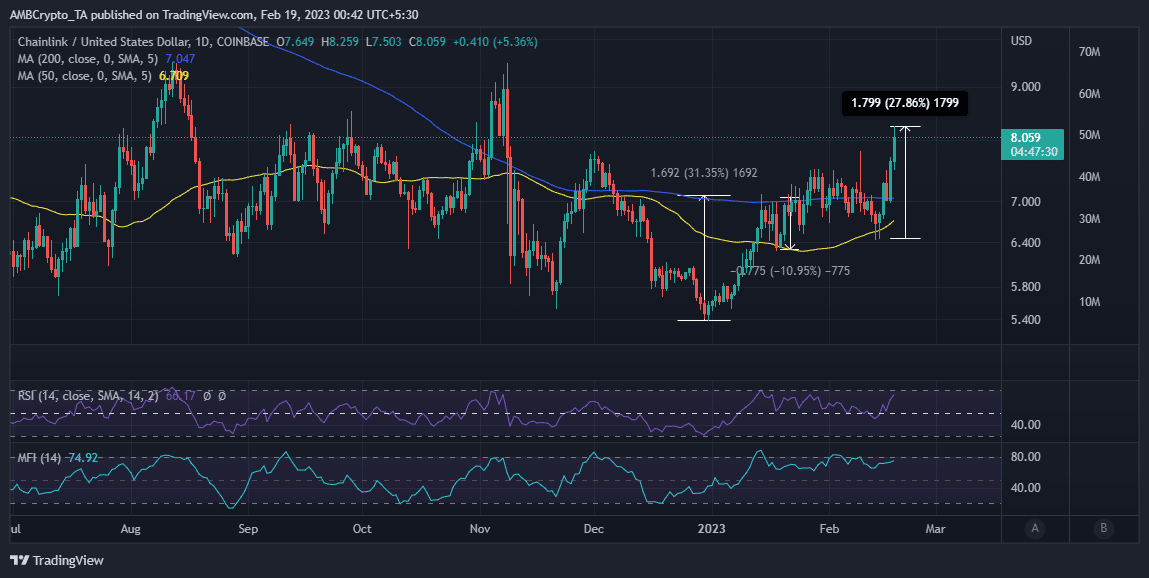Click "Nov" on the time axis
Screen dimensions: 1149x578
click(x=479, y=528)
